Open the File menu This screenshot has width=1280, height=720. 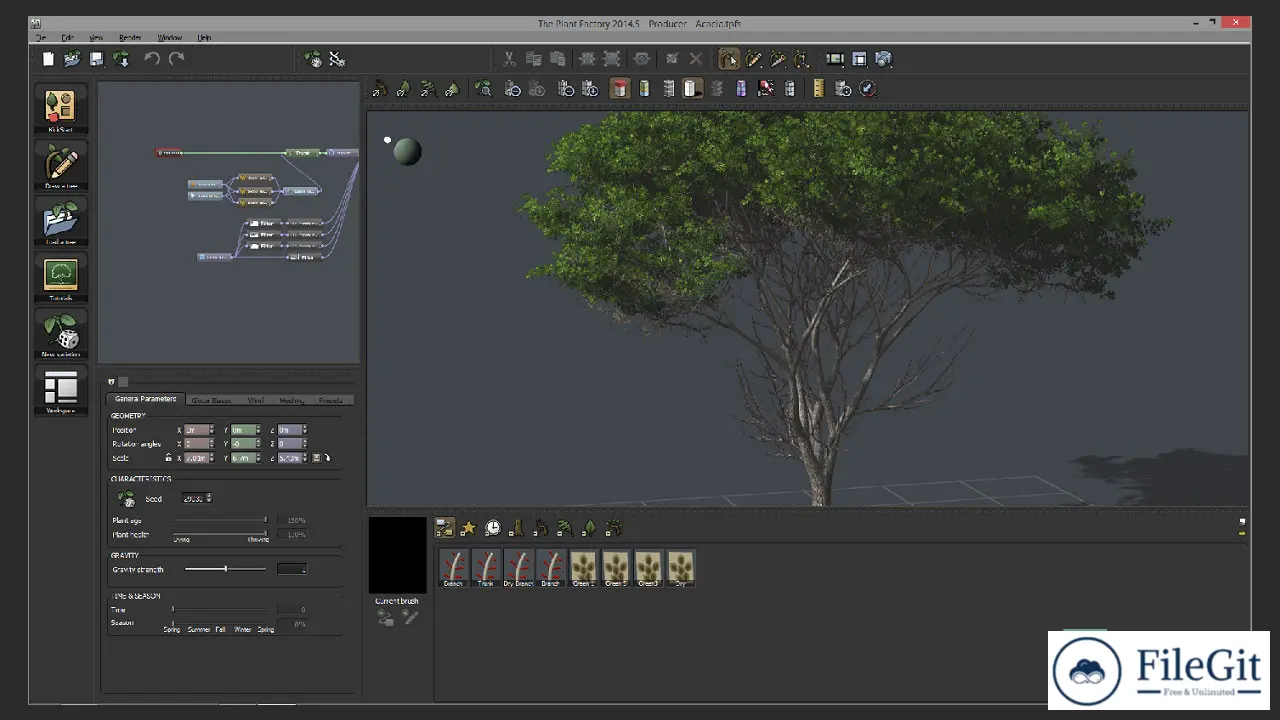(41, 37)
